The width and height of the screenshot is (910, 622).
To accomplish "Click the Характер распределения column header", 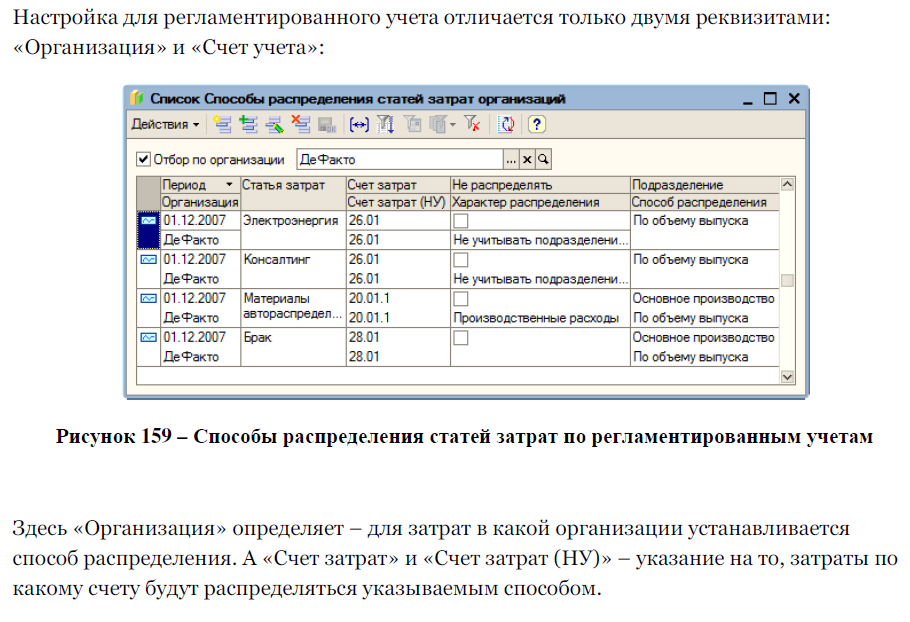I will (540, 202).
